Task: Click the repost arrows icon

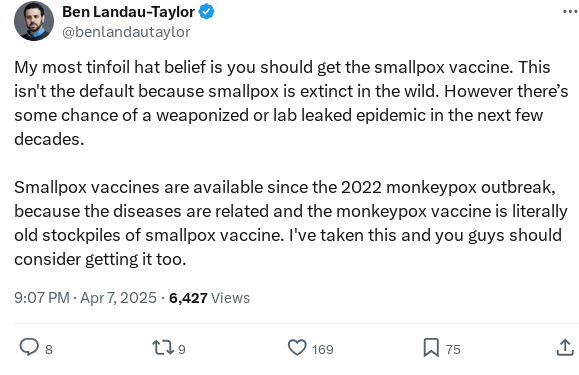Action: click(x=163, y=347)
